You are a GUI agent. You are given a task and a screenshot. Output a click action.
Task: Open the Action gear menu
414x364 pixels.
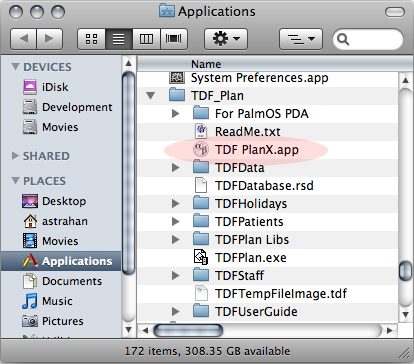(x=226, y=39)
